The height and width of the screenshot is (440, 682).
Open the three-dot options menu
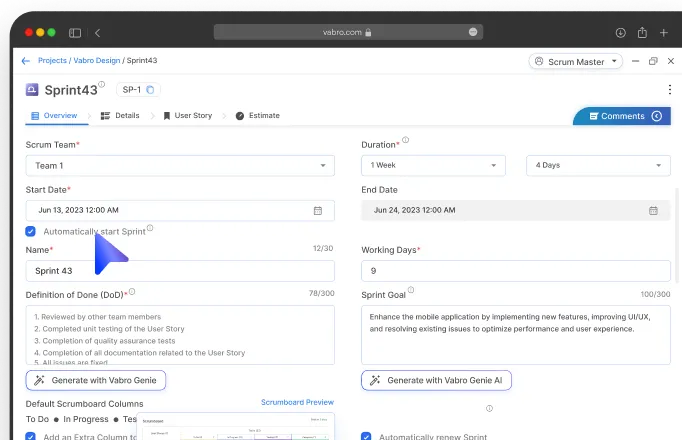tap(669, 90)
